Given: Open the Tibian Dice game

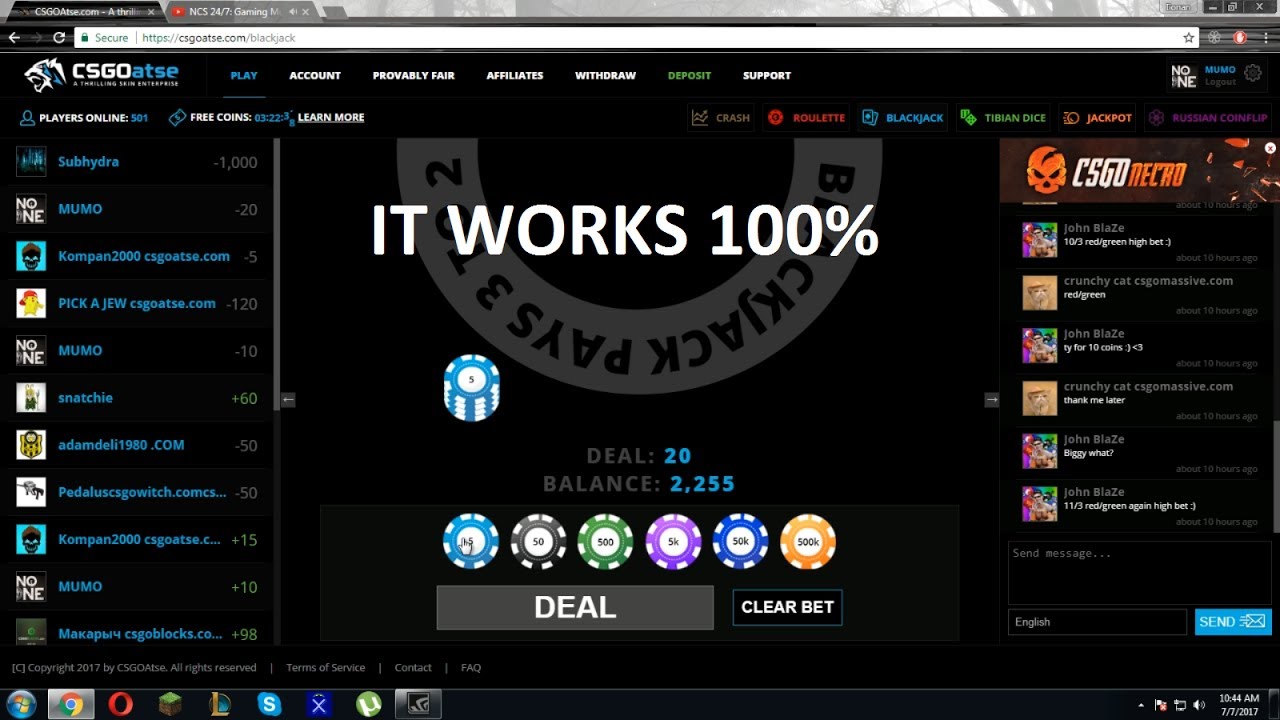Looking at the screenshot, I should (x=1003, y=117).
